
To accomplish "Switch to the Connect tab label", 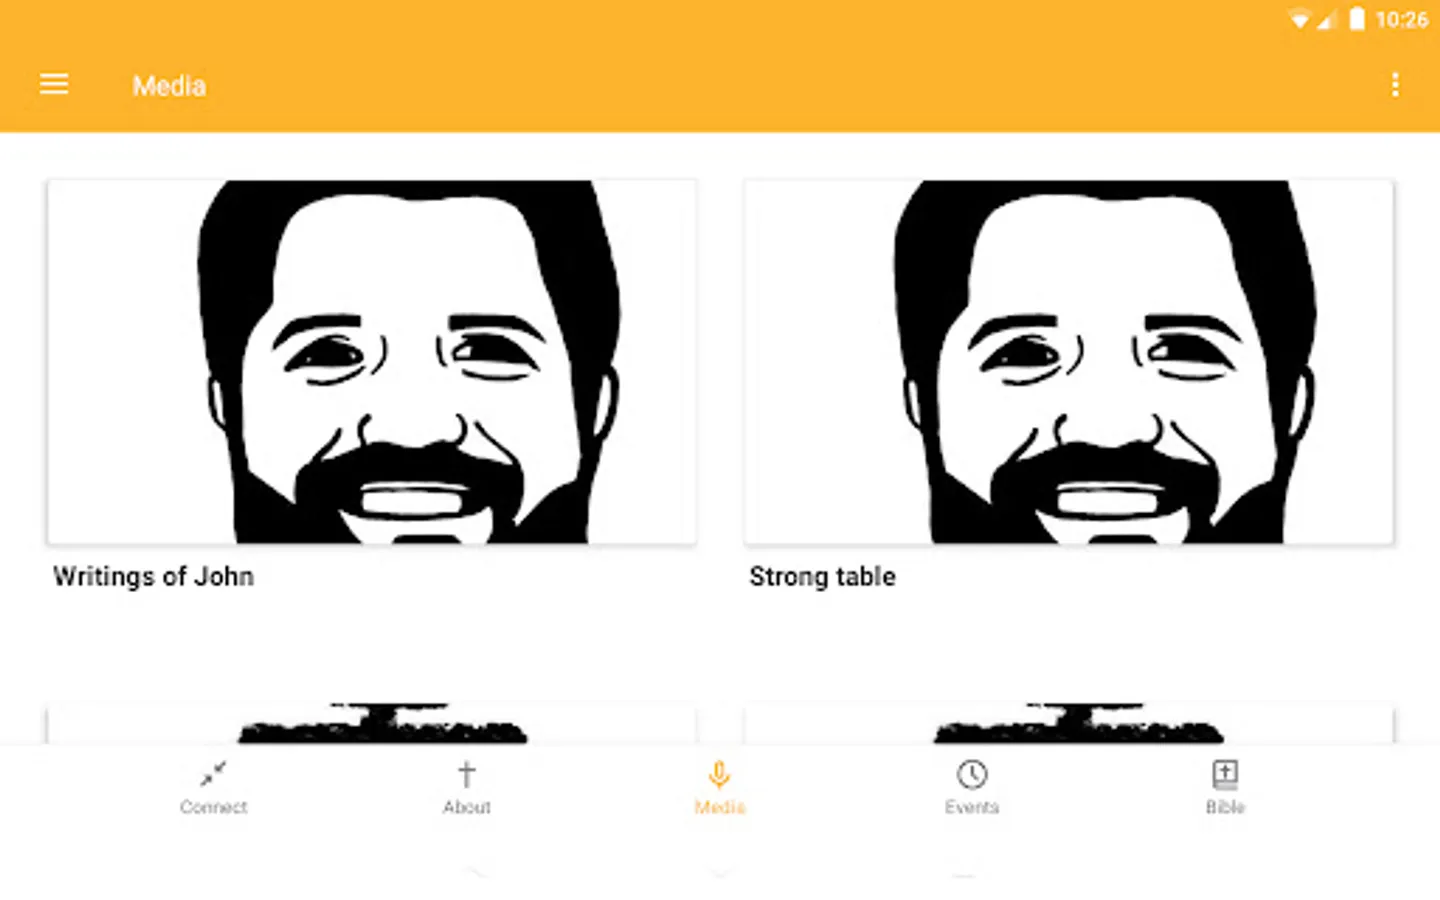I will pos(213,807).
